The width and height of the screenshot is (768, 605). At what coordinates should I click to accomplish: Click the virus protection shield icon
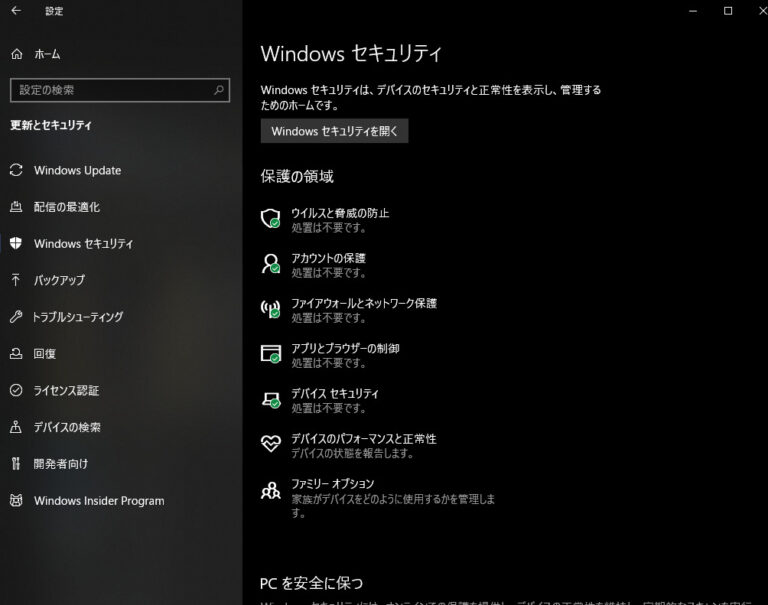pos(270,218)
